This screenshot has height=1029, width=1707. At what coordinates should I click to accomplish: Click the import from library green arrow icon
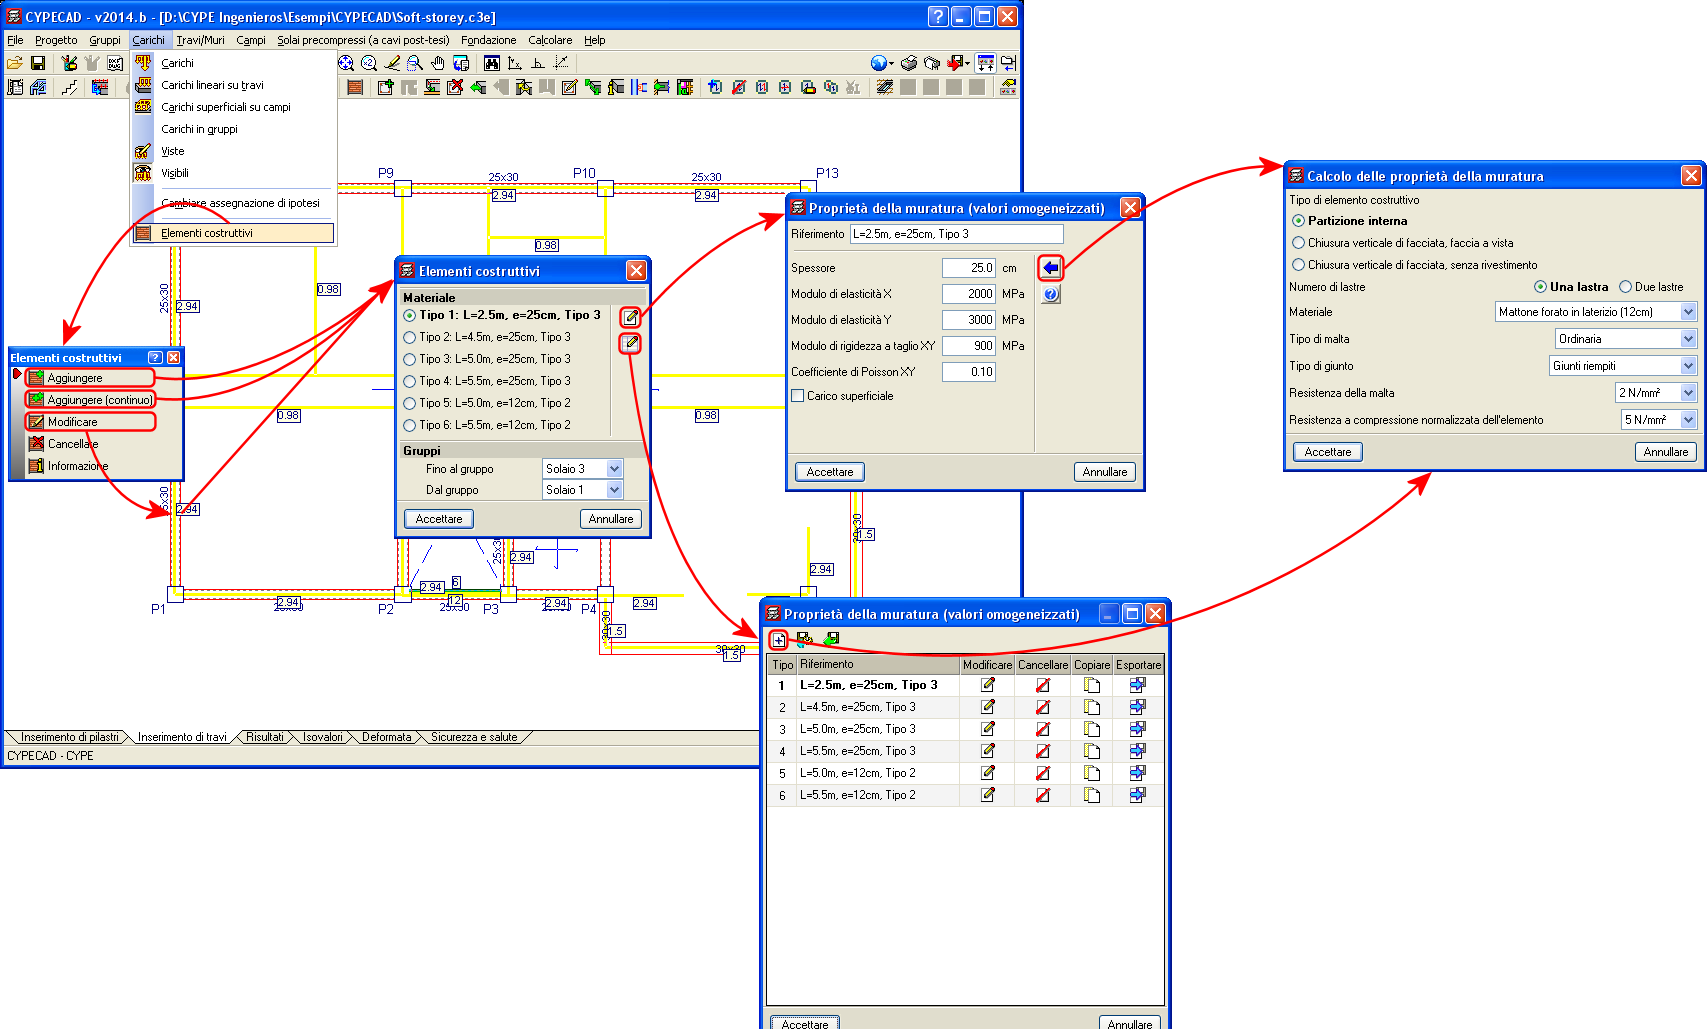pyautogui.click(x=831, y=639)
